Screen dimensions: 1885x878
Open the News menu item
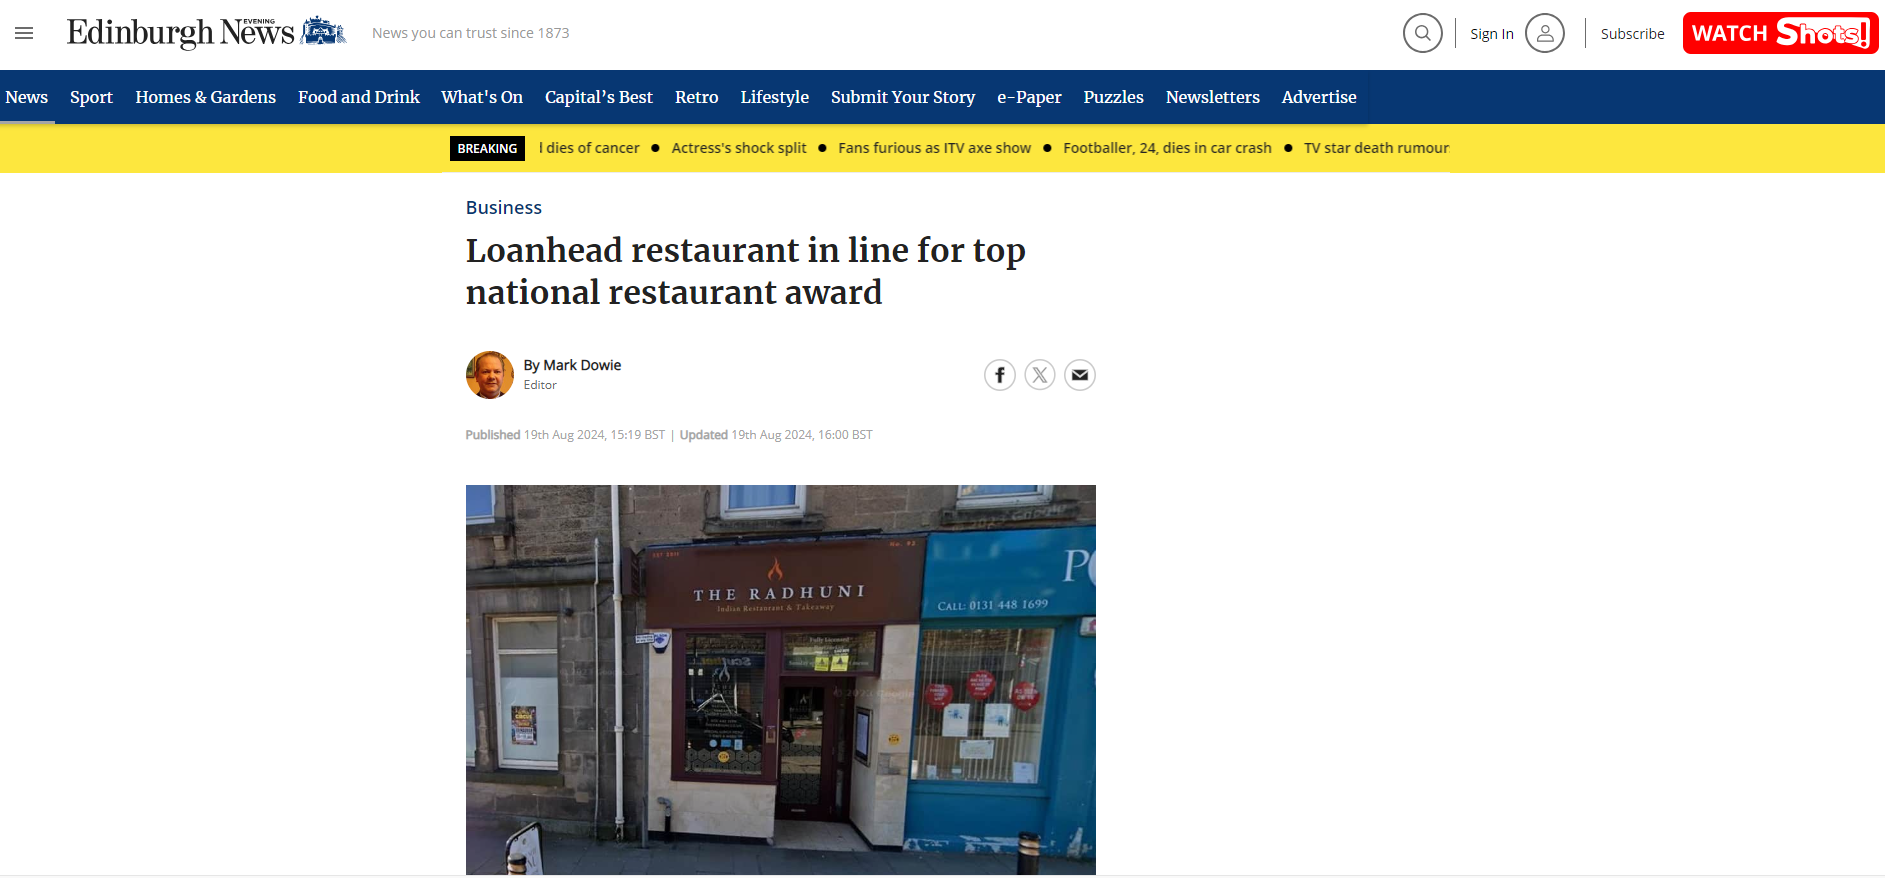(27, 97)
